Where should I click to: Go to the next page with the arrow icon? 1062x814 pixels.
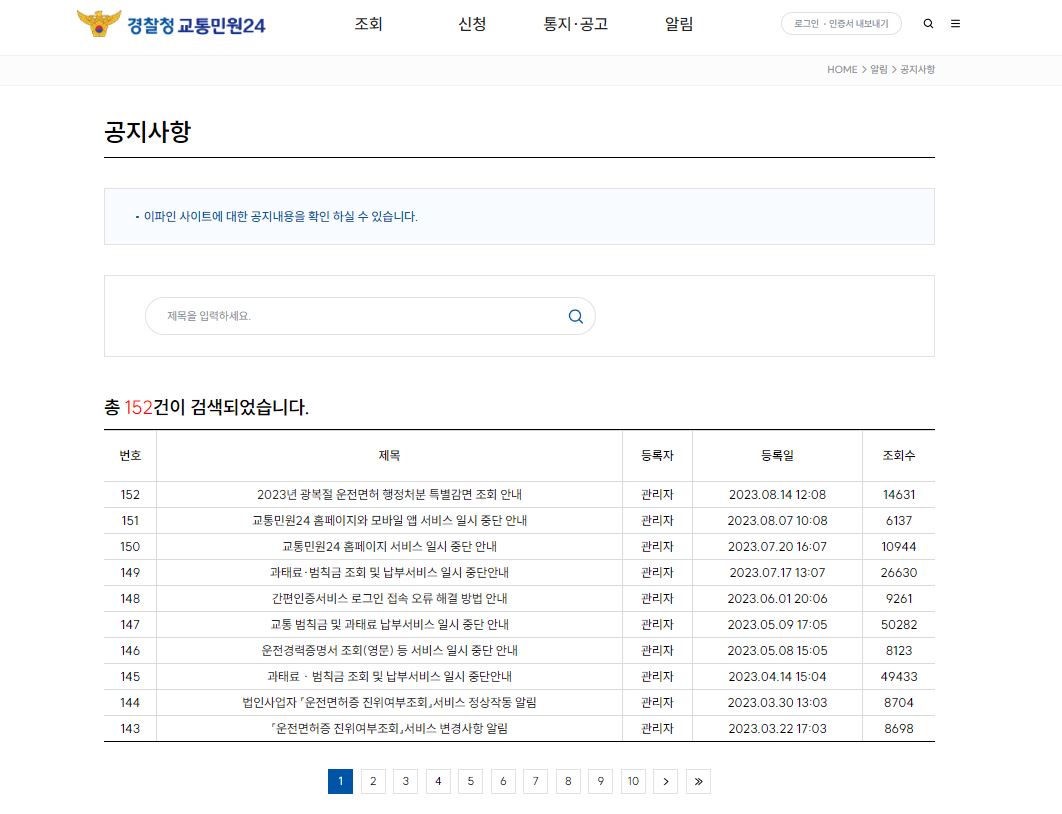click(665, 781)
